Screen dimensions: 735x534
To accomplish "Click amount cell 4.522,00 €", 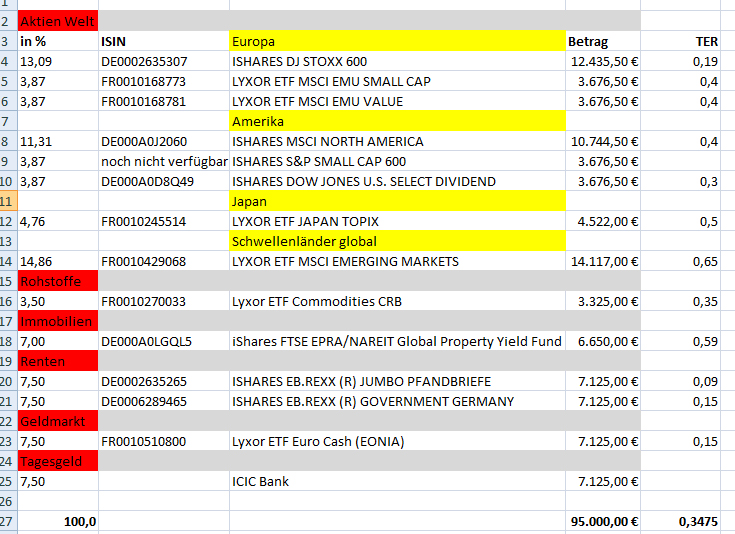I will pyautogui.click(x=603, y=221).
